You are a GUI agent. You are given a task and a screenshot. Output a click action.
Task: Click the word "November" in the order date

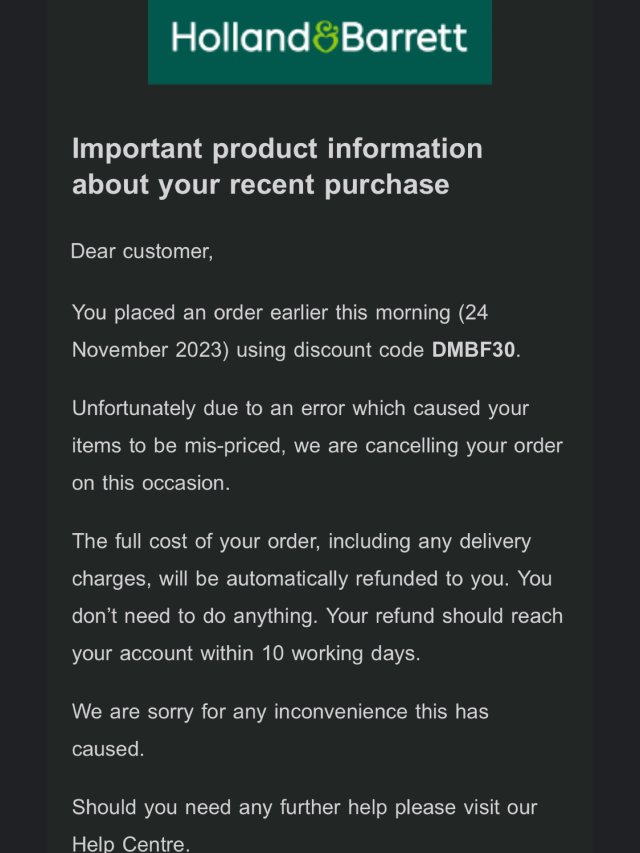point(122,350)
